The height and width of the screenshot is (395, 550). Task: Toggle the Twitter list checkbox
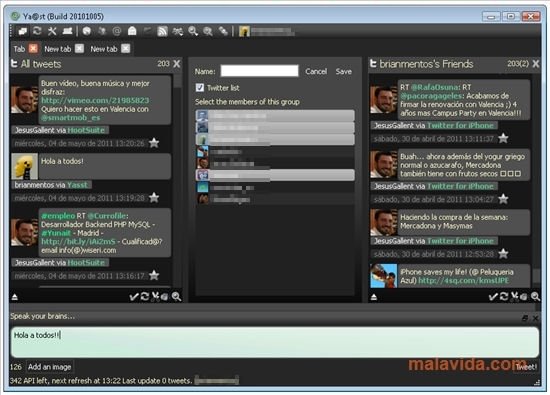(x=200, y=87)
